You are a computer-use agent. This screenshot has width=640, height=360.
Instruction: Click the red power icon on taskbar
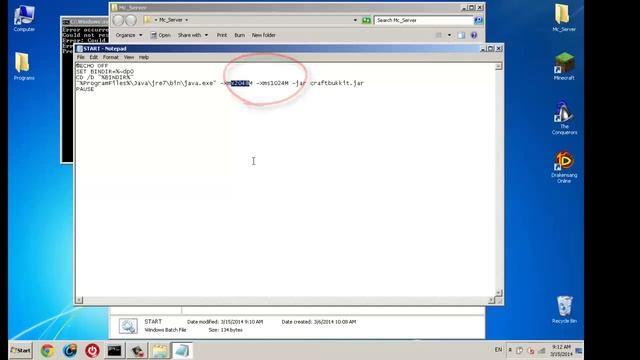point(92,351)
